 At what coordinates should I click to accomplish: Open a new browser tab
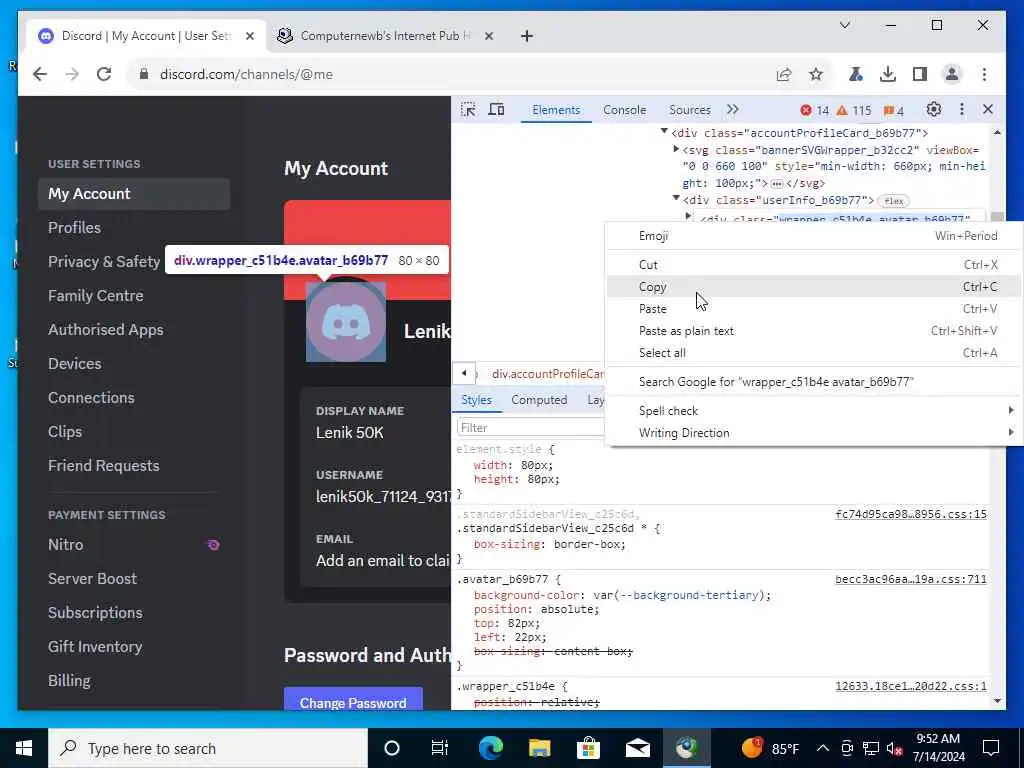point(526,36)
